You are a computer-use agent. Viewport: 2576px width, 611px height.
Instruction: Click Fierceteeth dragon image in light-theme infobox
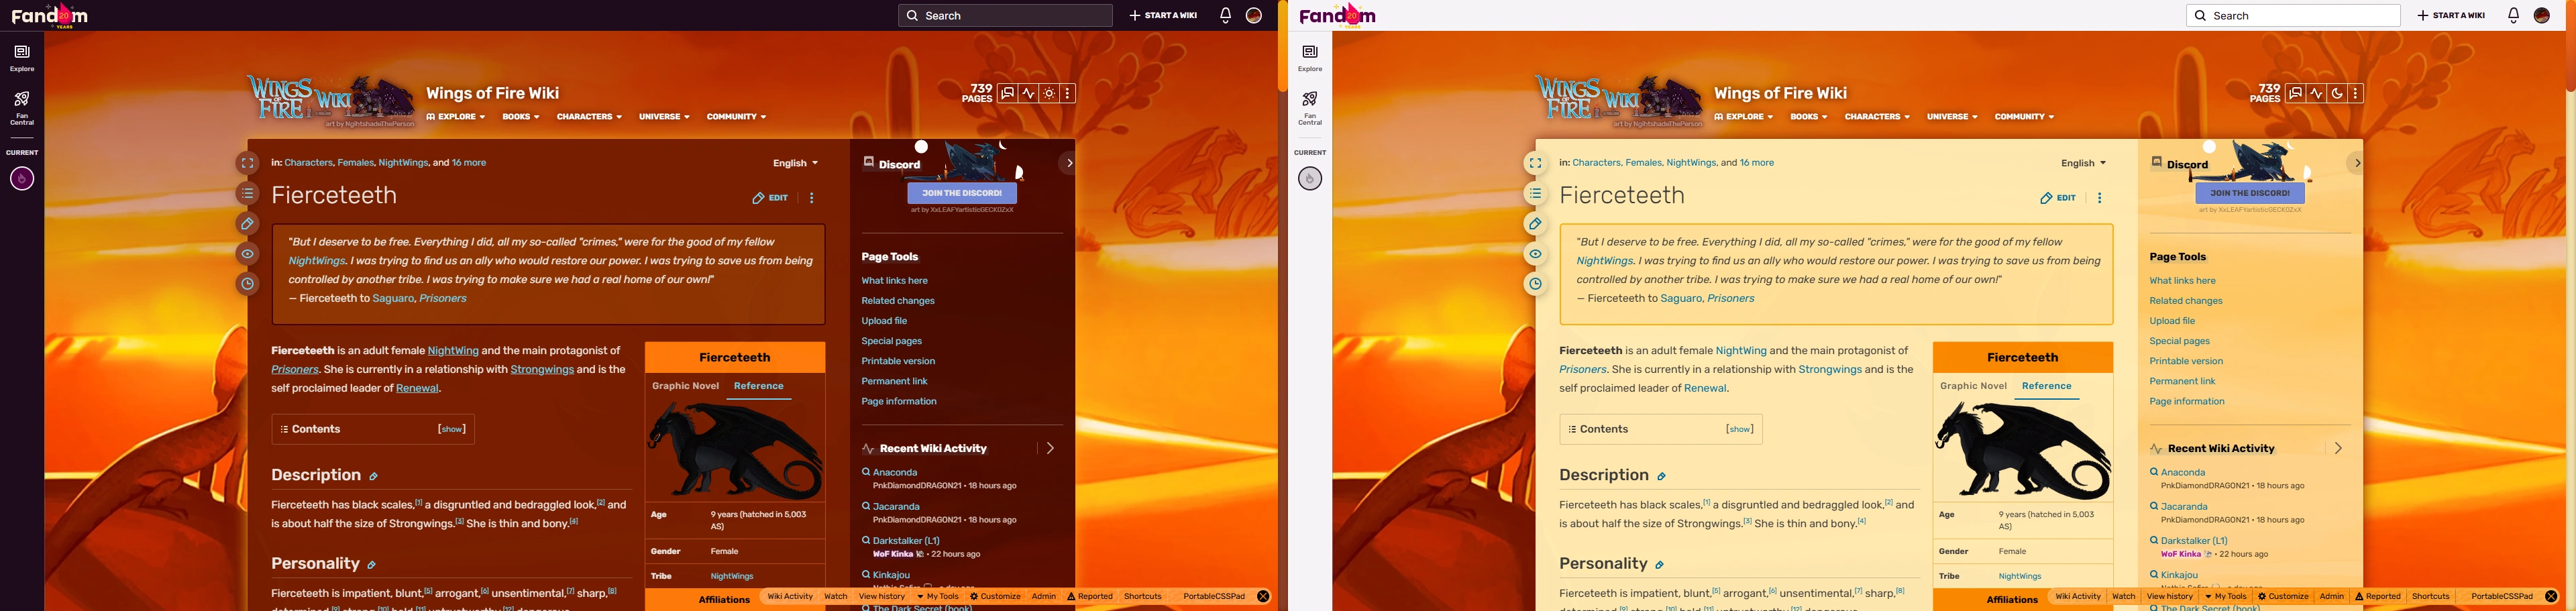click(x=2023, y=450)
